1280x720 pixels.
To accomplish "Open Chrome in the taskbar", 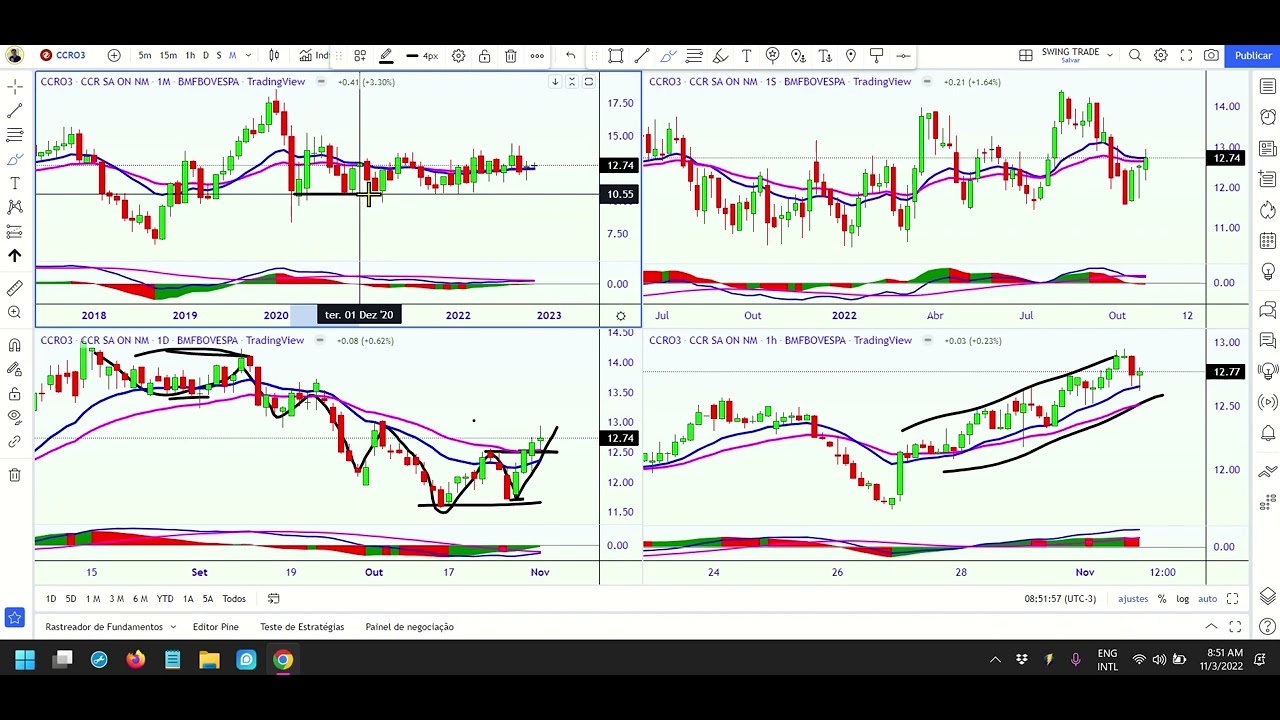I will point(283,660).
